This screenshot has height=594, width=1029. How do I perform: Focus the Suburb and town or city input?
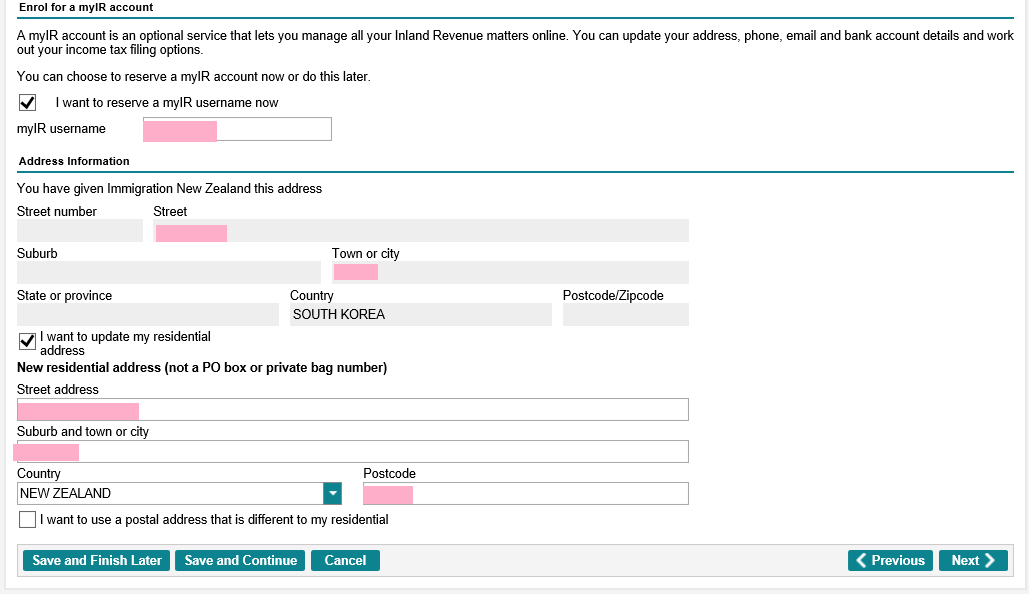pyautogui.click(x=352, y=451)
